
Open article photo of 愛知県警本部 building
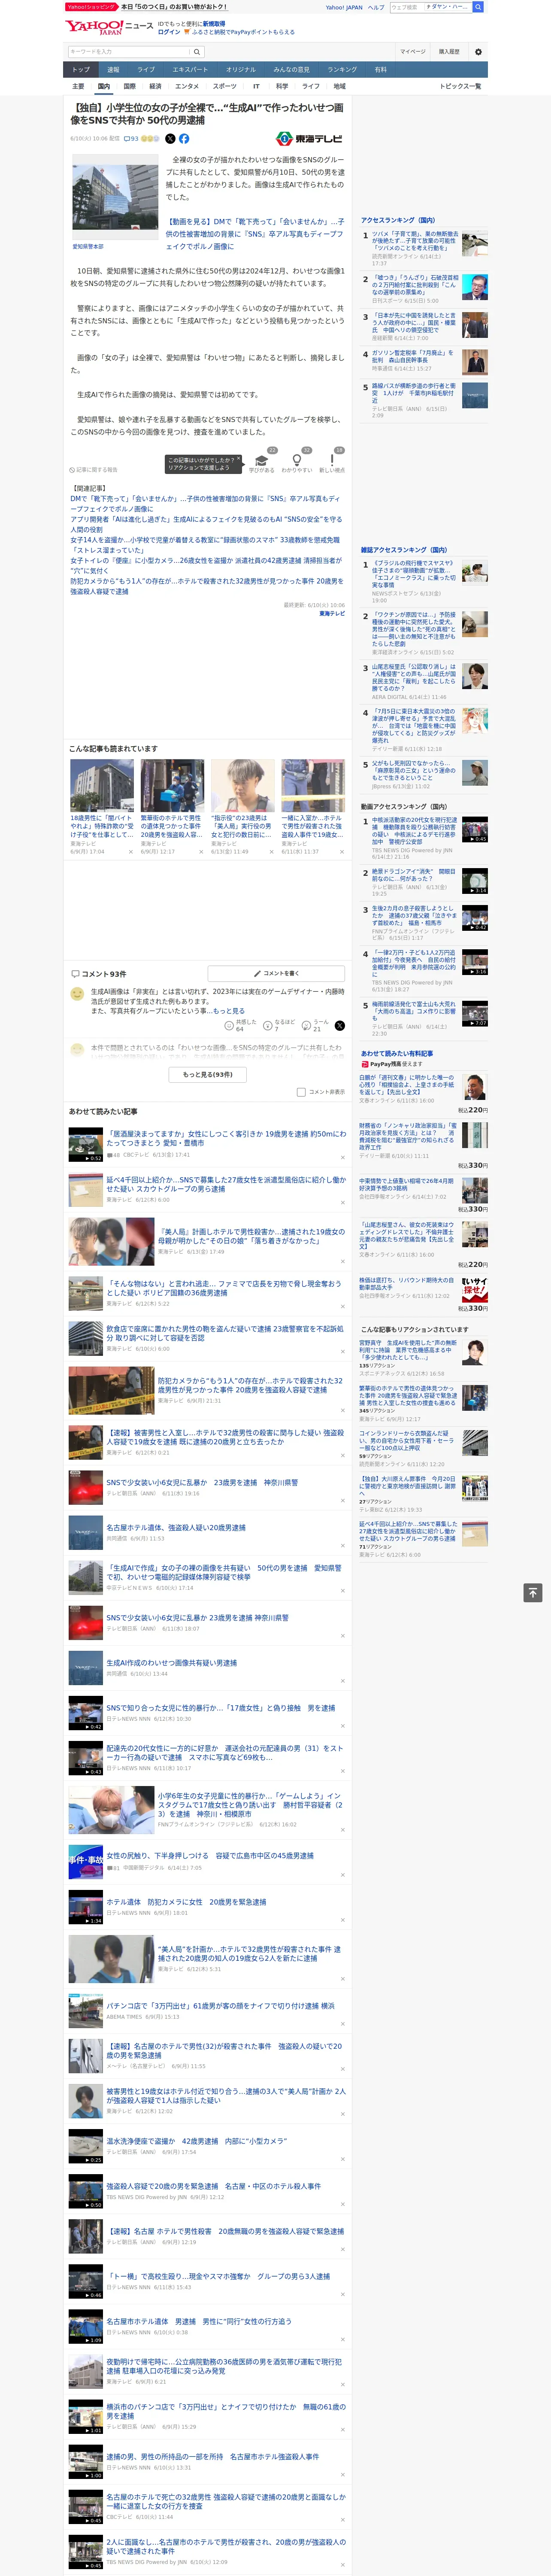point(115,197)
